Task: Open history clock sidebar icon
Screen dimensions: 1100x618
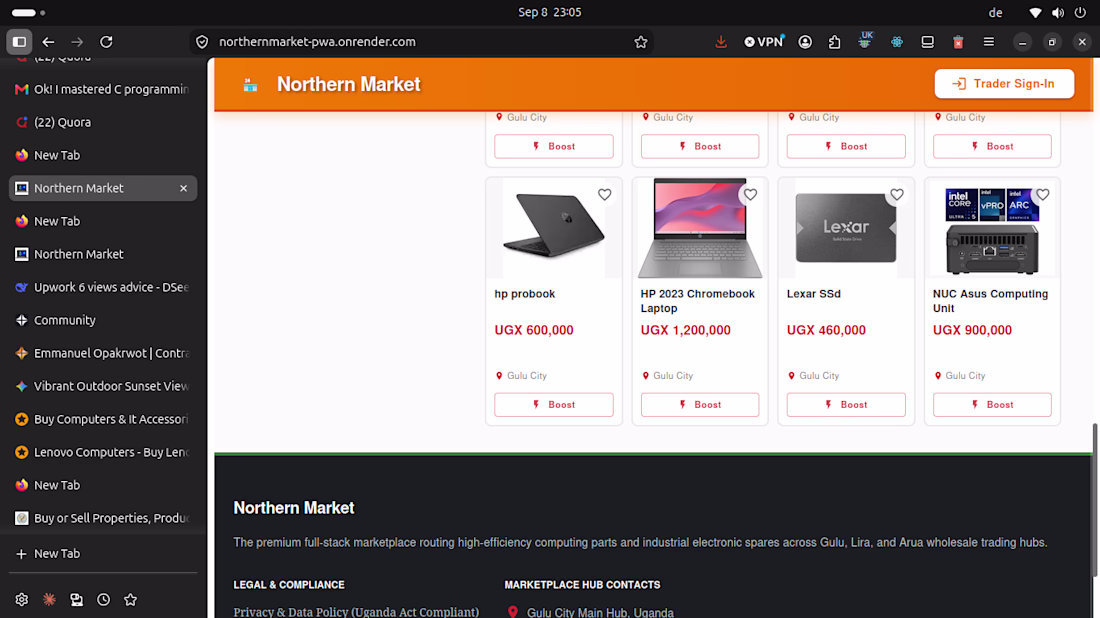Action: click(103, 600)
